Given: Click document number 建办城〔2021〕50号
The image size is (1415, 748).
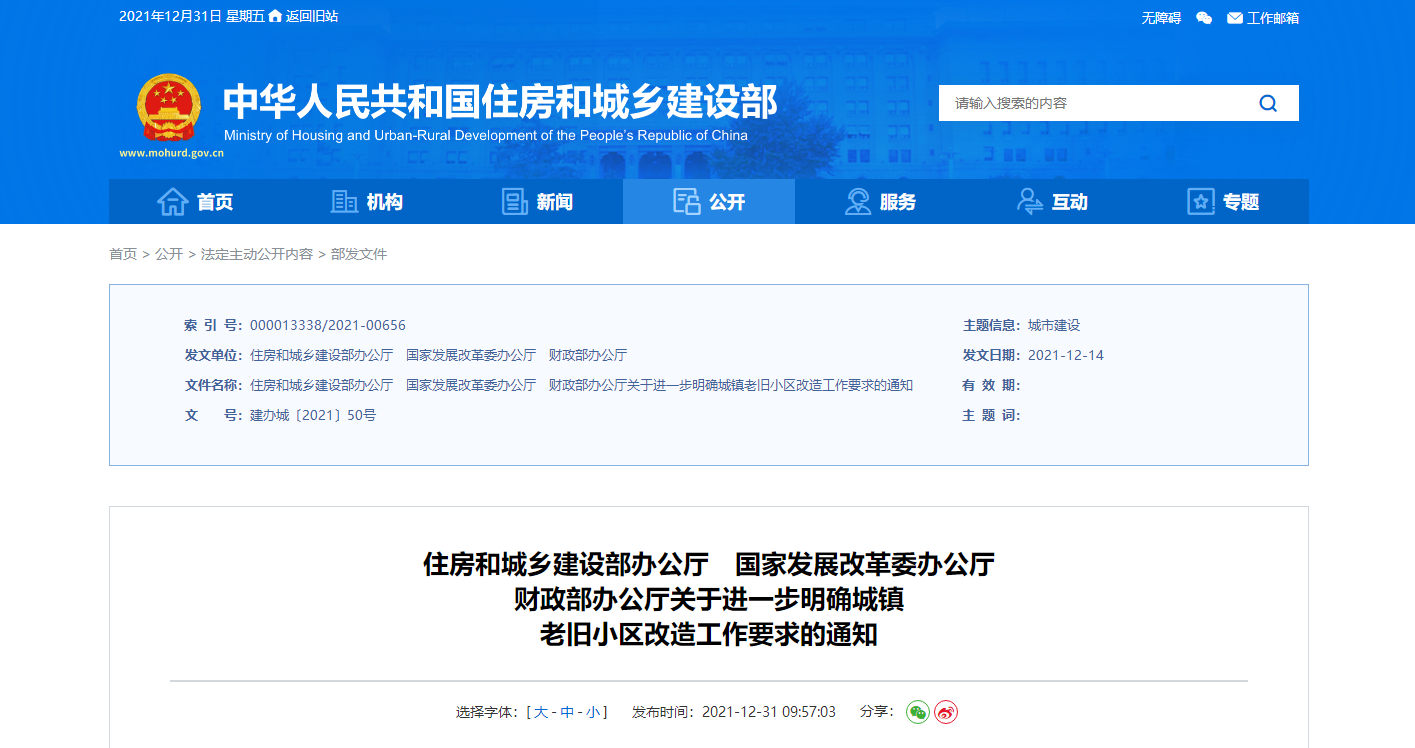Looking at the screenshot, I should point(313,415).
